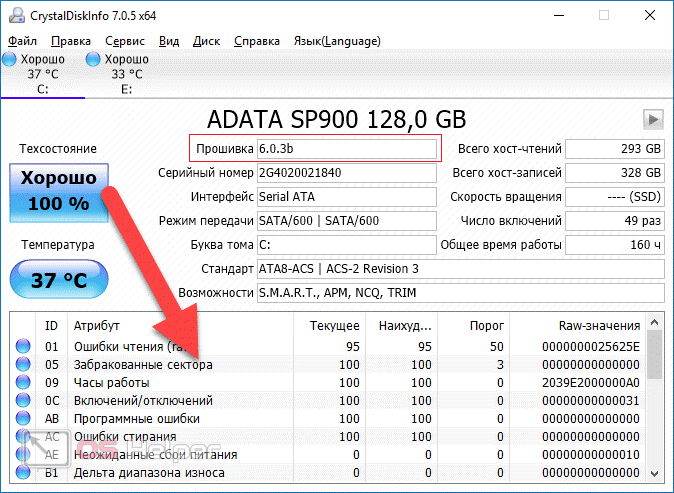Screen dimensions: 674x493
Task: Open the Диск menu
Action: [x=206, y=41]
